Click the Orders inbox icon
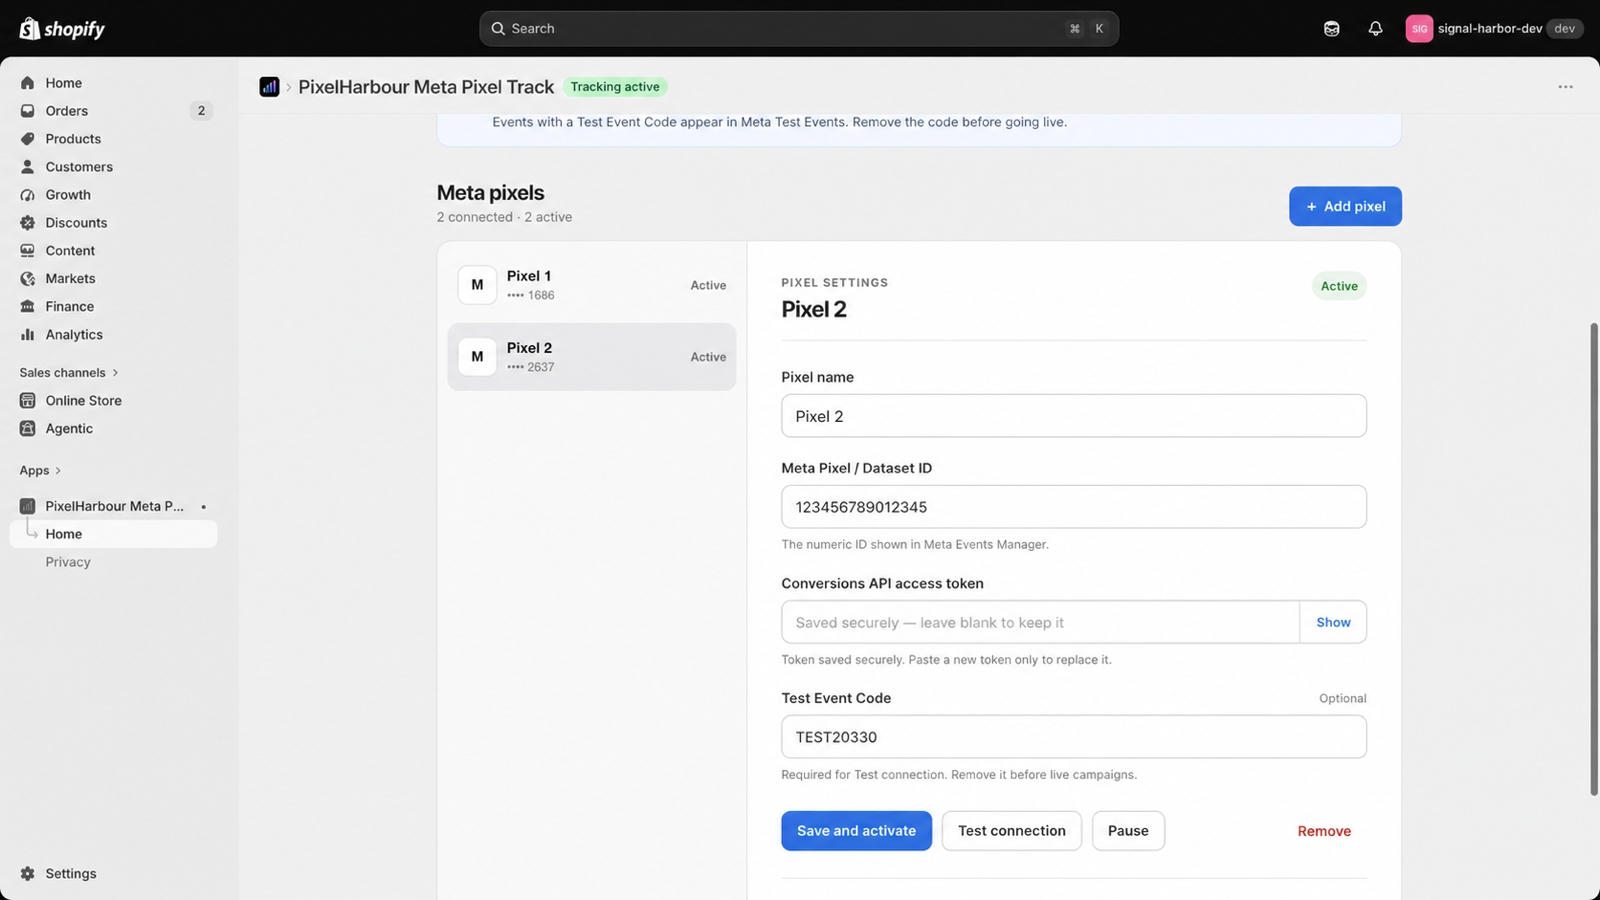 click(x=28, y=111)
